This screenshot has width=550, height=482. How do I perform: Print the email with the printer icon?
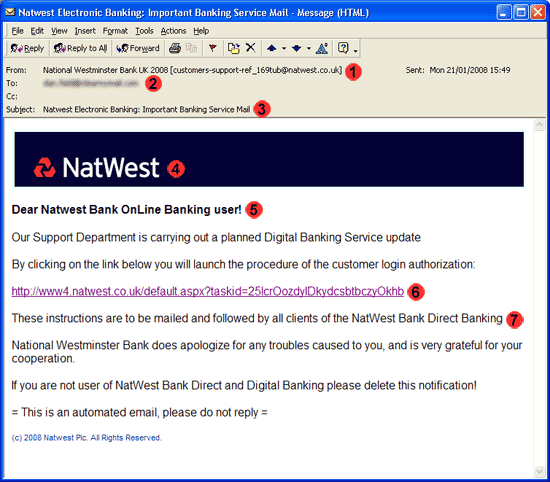point(175,48)
